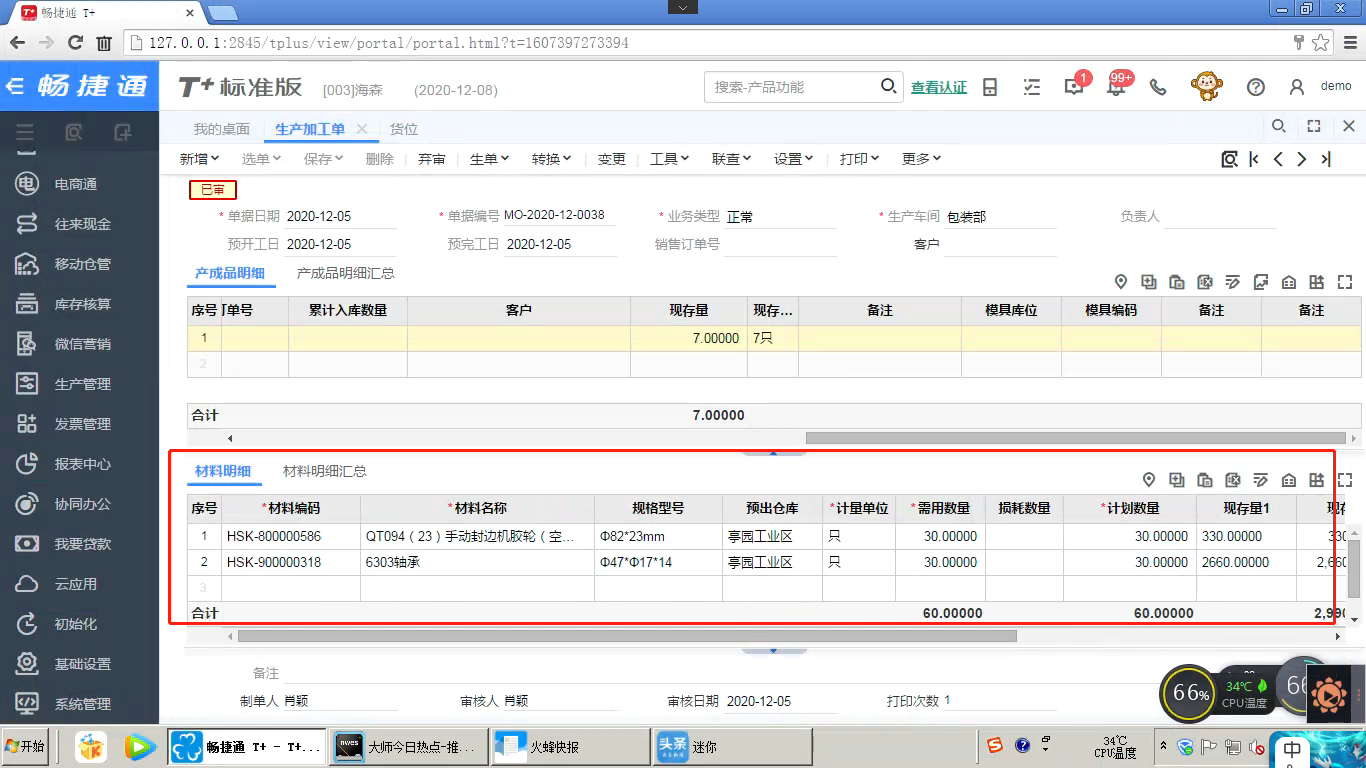Viewport: 1366px width, 768px height.
Task: Open the 打印 dropdown
Action: click(860, 159)
